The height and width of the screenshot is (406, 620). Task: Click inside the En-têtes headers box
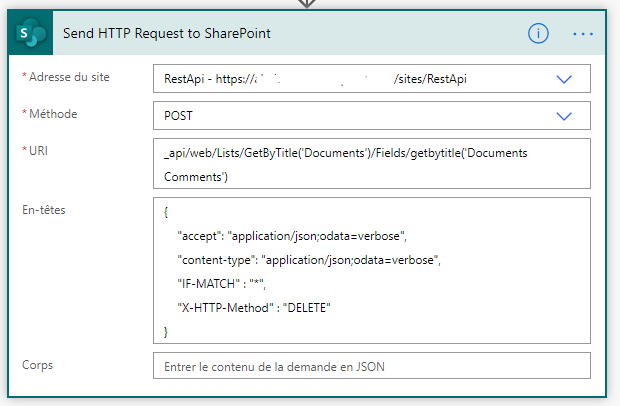pos(372,270)
